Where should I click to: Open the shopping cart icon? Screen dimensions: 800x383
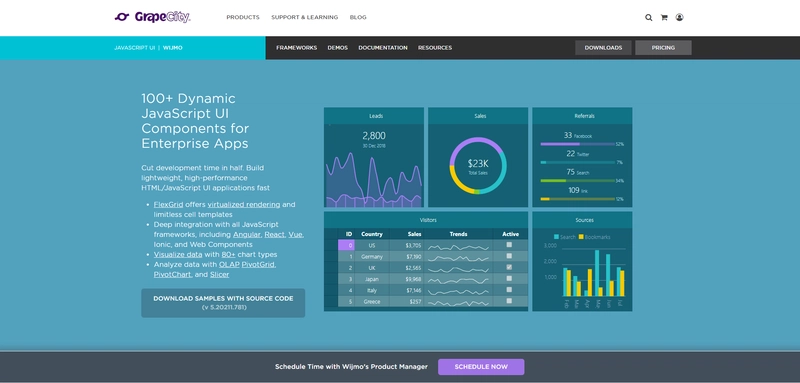click(664, 17)
